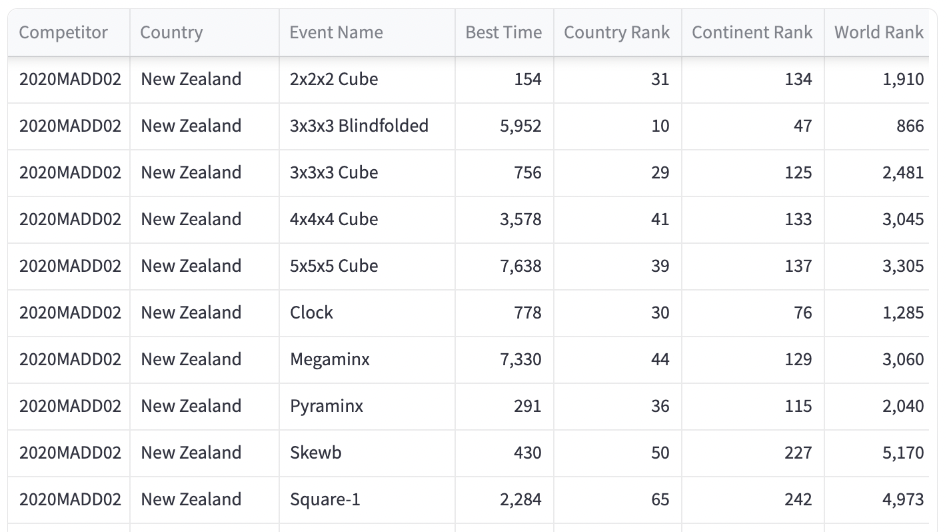Image resolution: width=946 pixels, height=532 pixels.
Task: Click the Square-1 event cell
Action: (x=325, y=499)
